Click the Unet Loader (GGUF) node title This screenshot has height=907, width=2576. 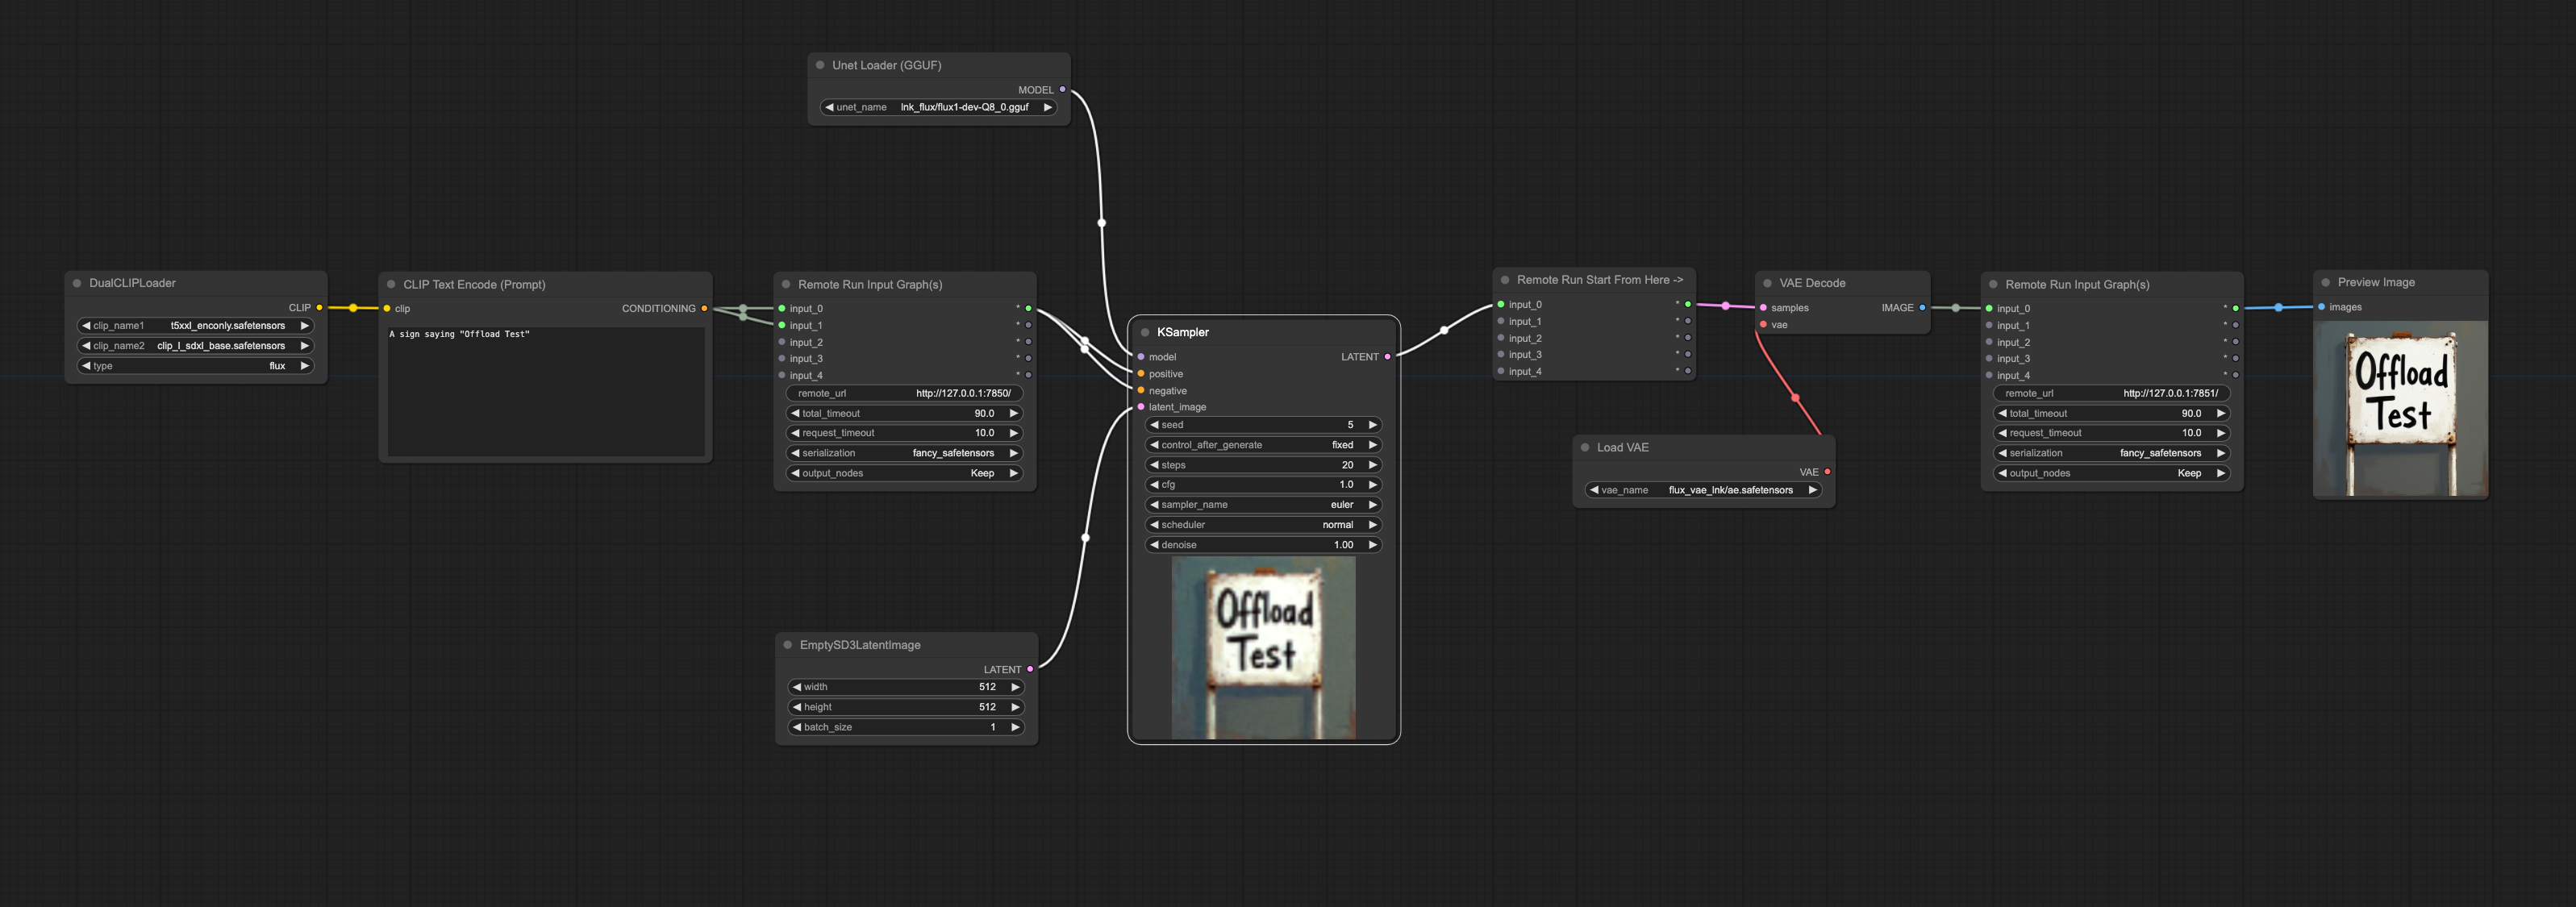coord(887,65)
